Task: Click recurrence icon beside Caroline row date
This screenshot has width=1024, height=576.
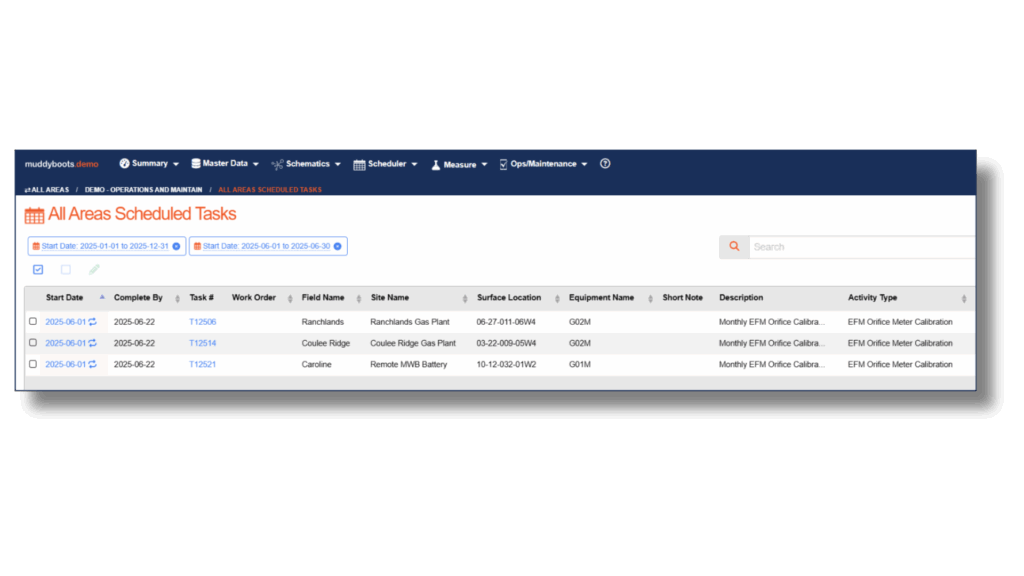Action: [93, 364]
